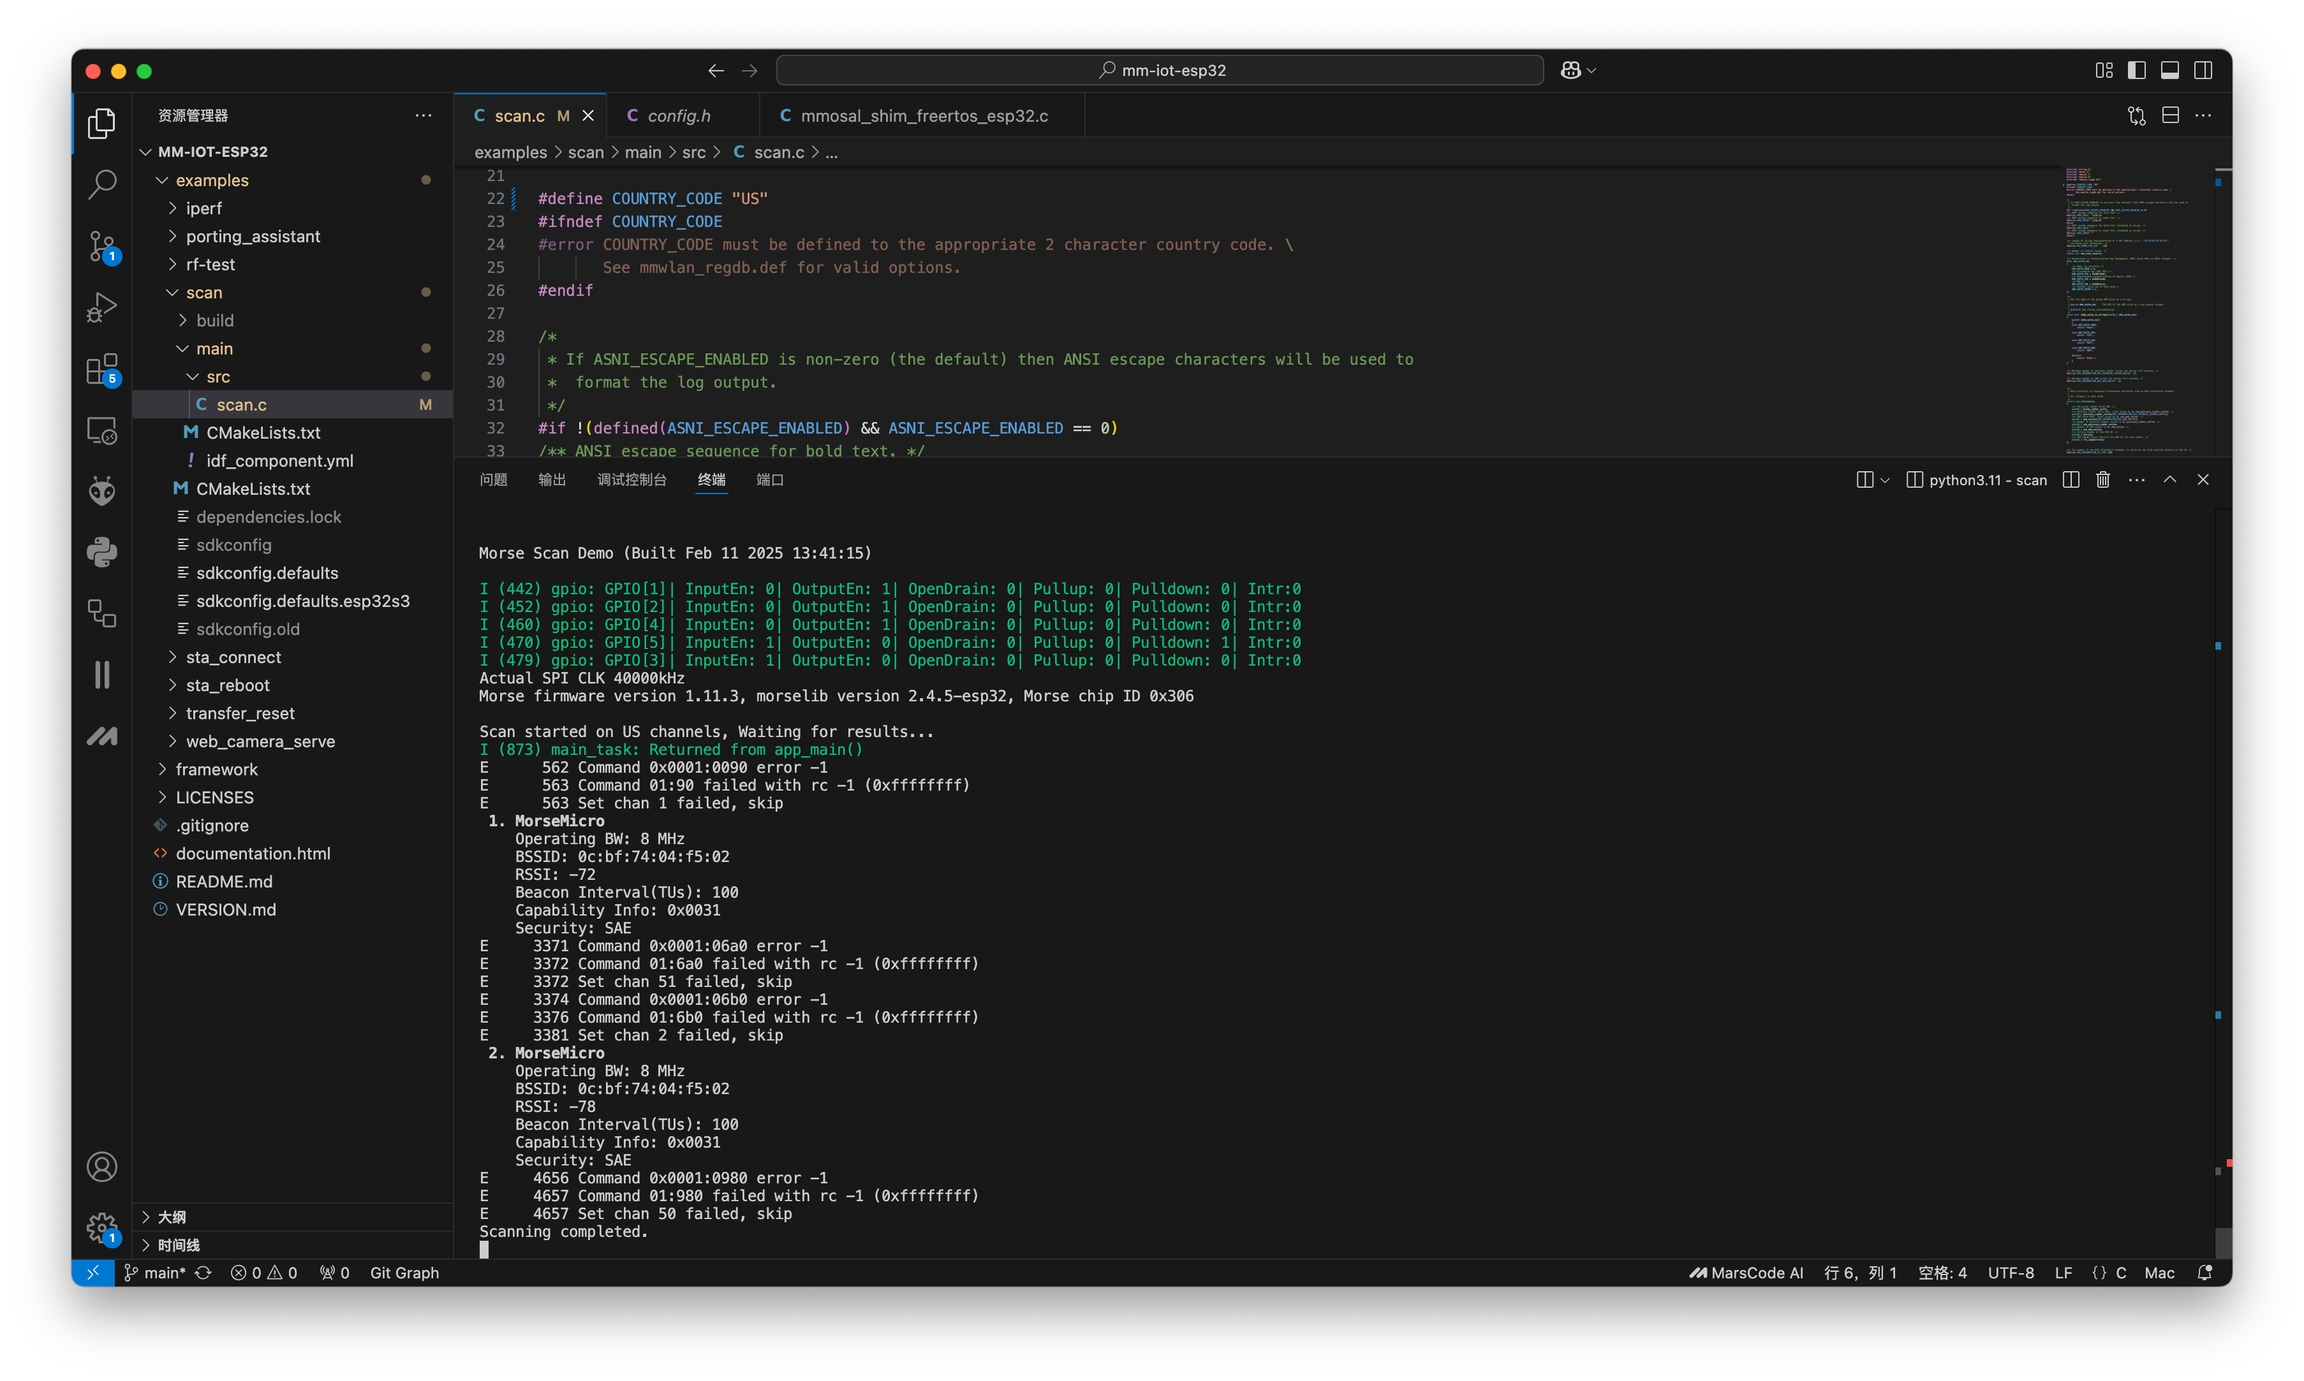The image size is (2304, 1381).
Task: Switch to the config.h editor tab
Action: click(679, 116)
